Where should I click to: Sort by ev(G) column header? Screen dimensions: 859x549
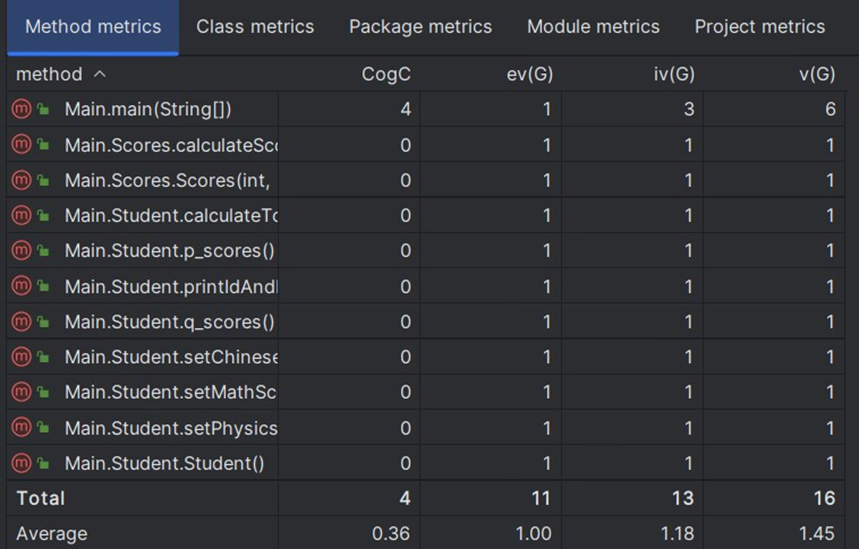pos(530,75)
